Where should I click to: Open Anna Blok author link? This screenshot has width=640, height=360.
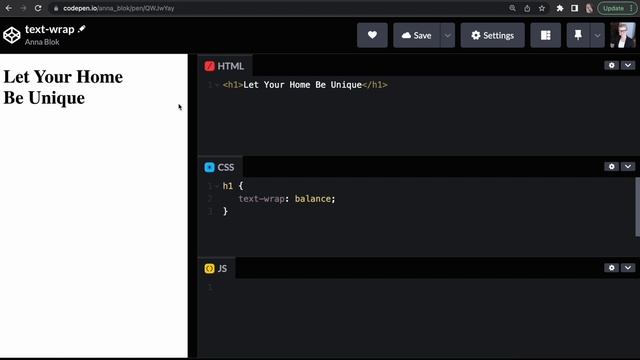click(42, 42)
